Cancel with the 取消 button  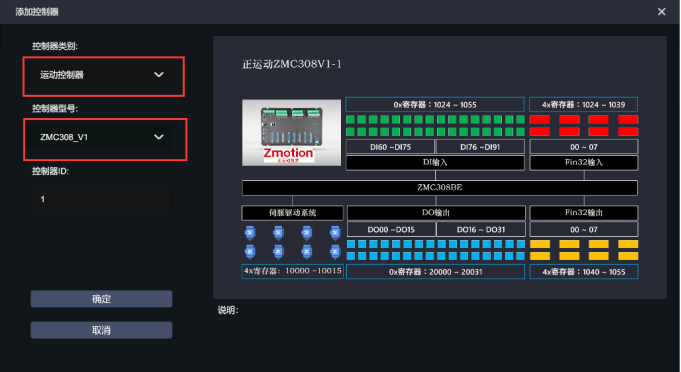coord(101,330)
